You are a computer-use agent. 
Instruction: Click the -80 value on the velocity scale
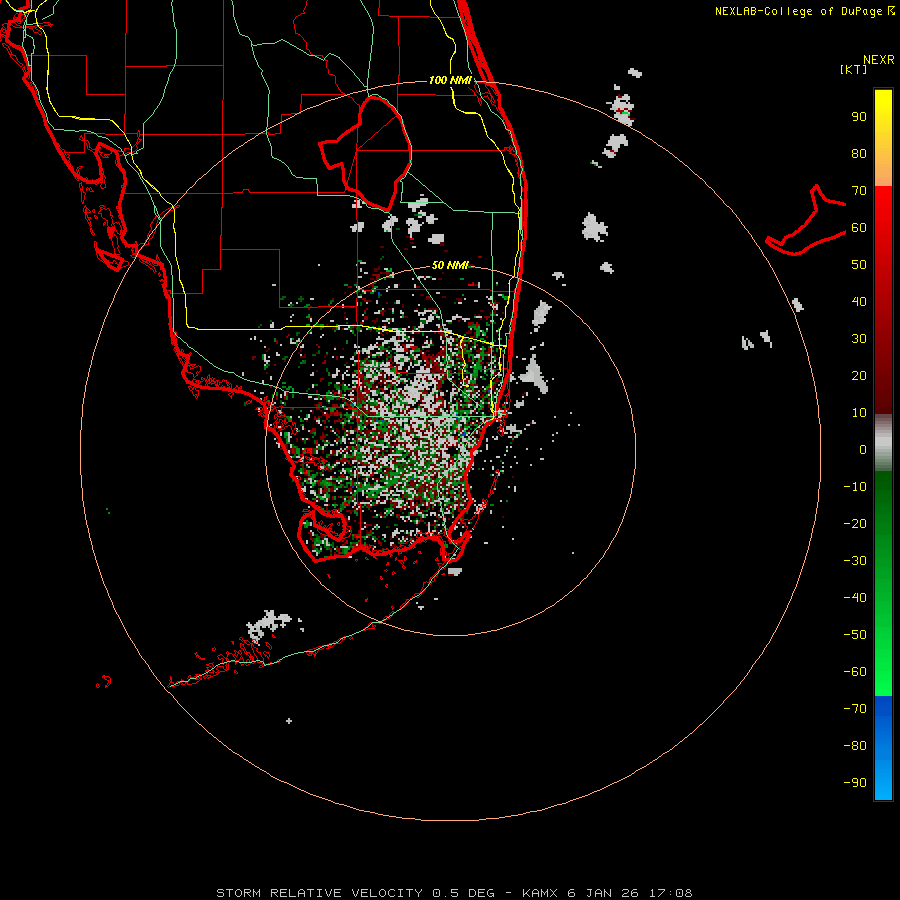pyautogui.click(x=855, y=746)
